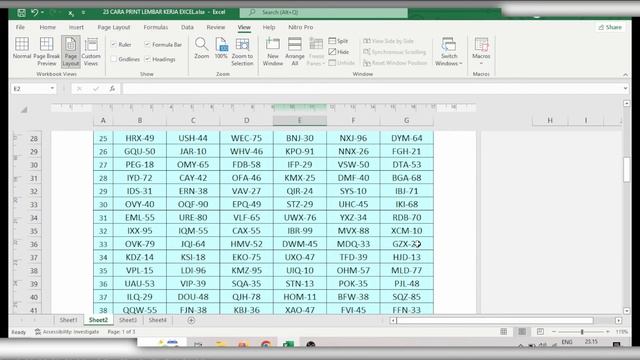
Task: Click the Zoom magnifier icon
Action: pos(201,48)
